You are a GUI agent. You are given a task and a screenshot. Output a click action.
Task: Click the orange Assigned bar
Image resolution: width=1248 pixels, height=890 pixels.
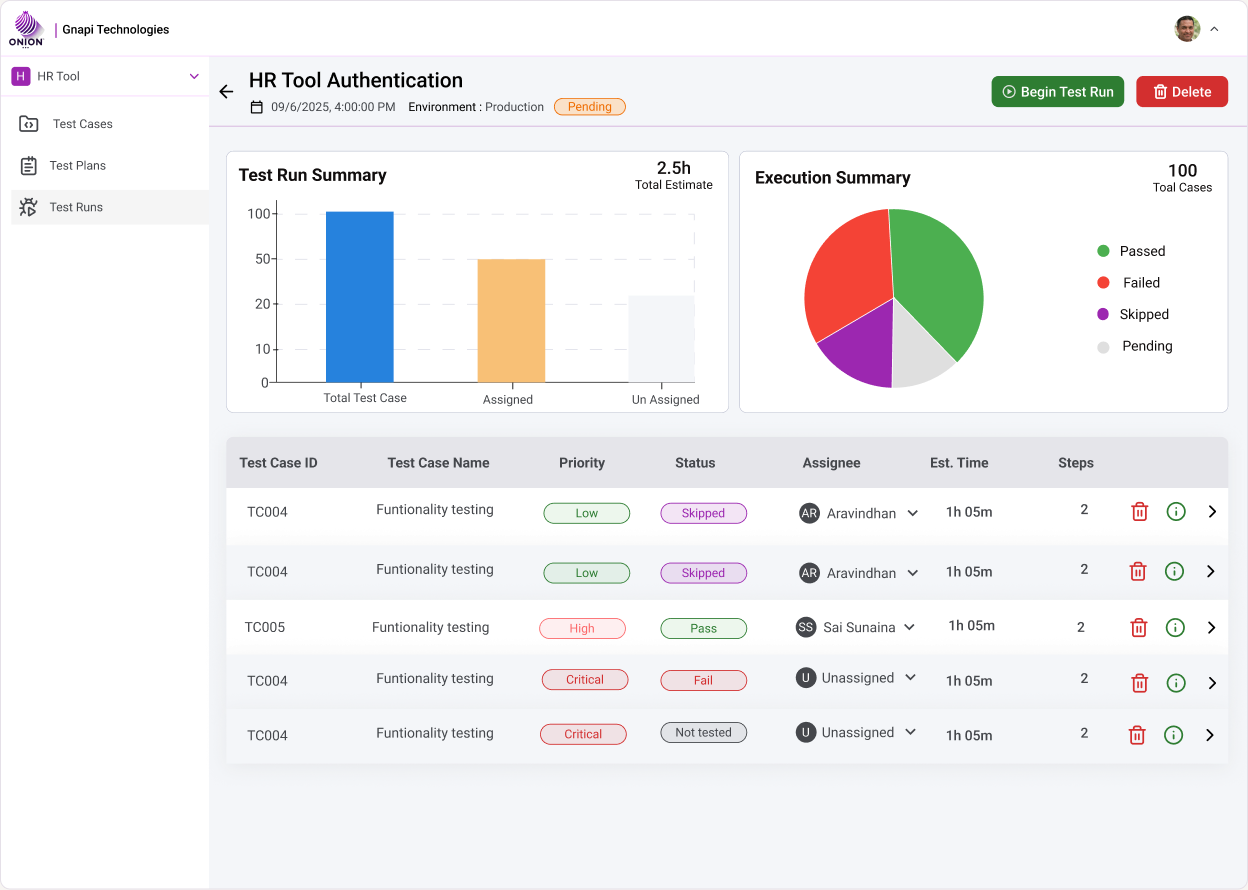pyautogui.click(x=511, y=321)
